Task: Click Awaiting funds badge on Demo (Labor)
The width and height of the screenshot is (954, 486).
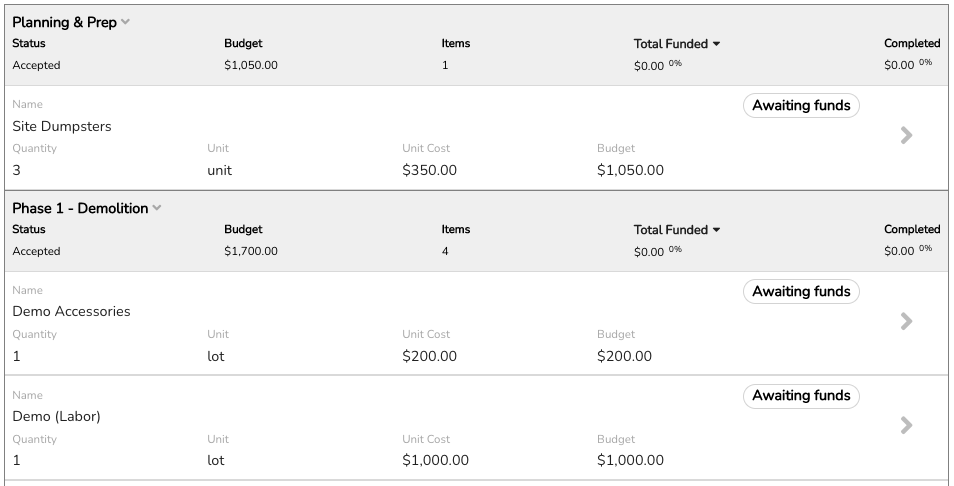Action: [x=801, y=396]
